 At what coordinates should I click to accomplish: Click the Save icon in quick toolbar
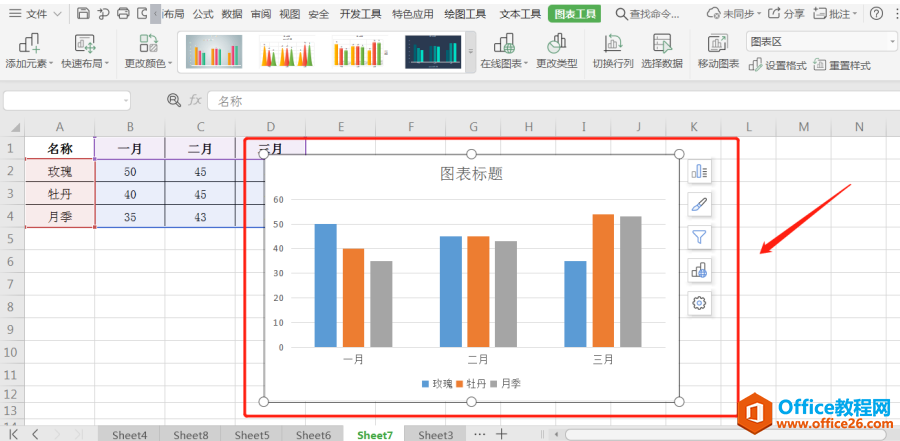coord(83,14)
